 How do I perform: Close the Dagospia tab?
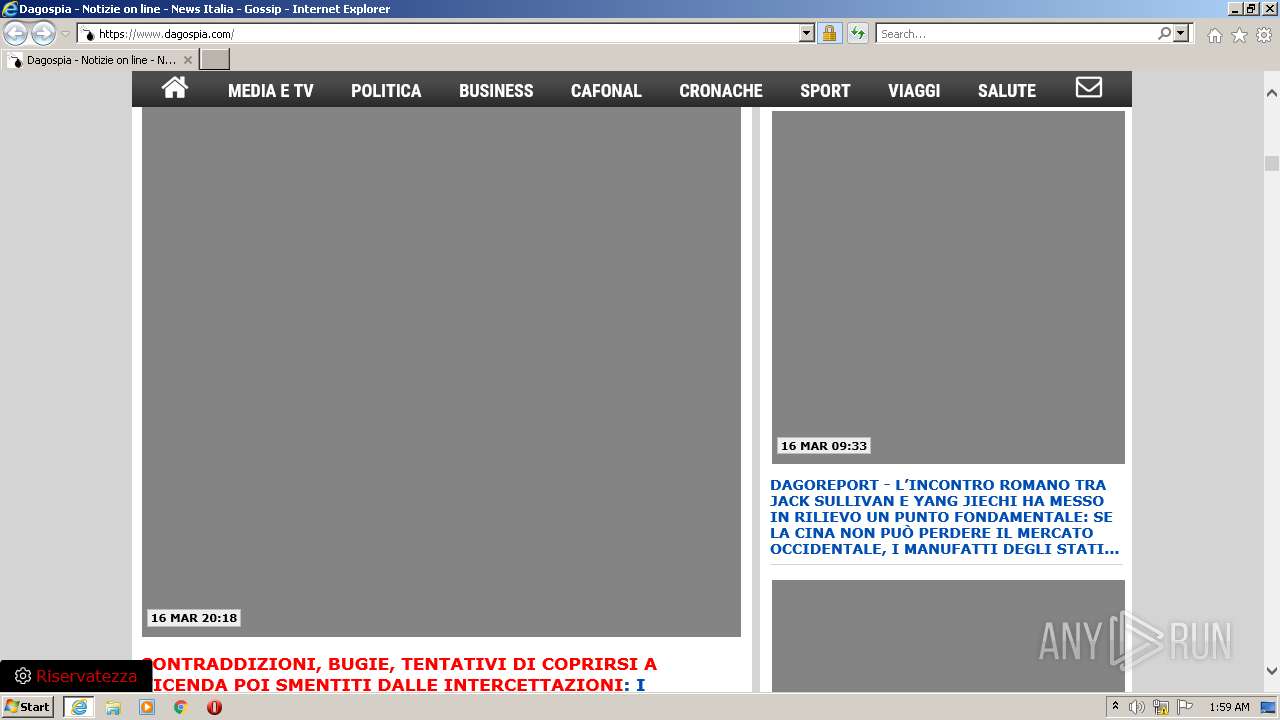pos(187,60)
